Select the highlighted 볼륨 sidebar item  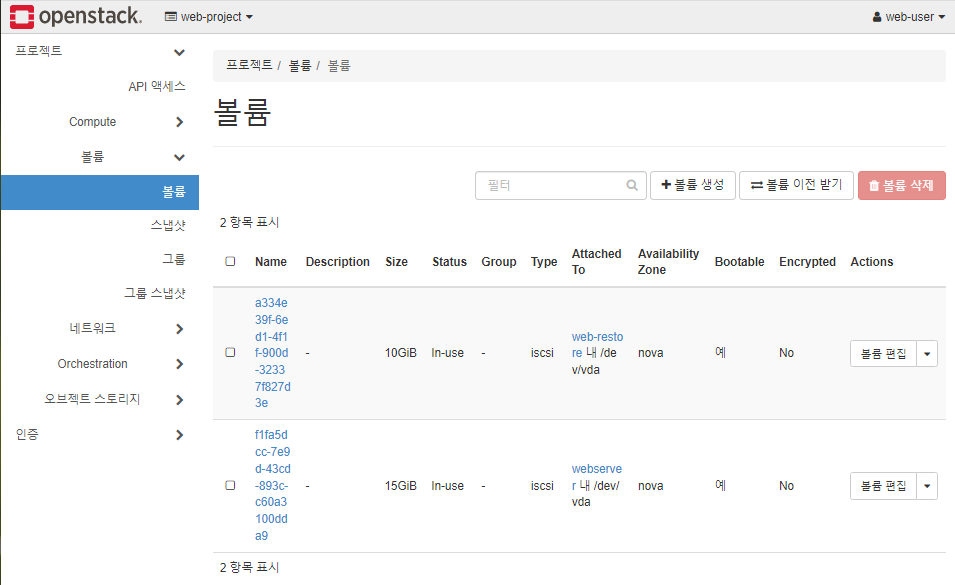(100, 192)
